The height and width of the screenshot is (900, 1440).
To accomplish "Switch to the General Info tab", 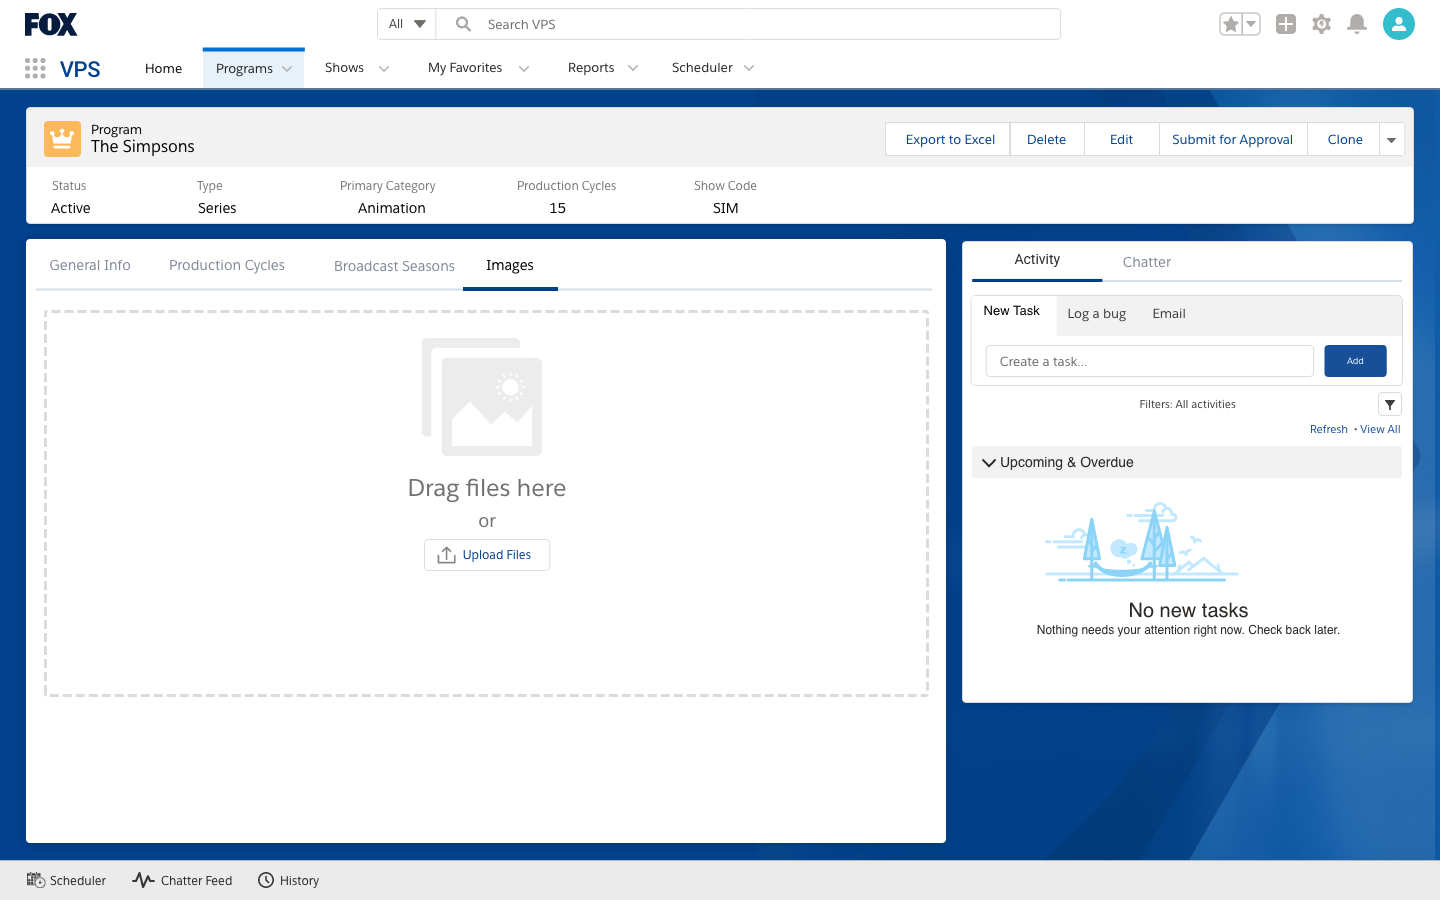I will 90,265.
